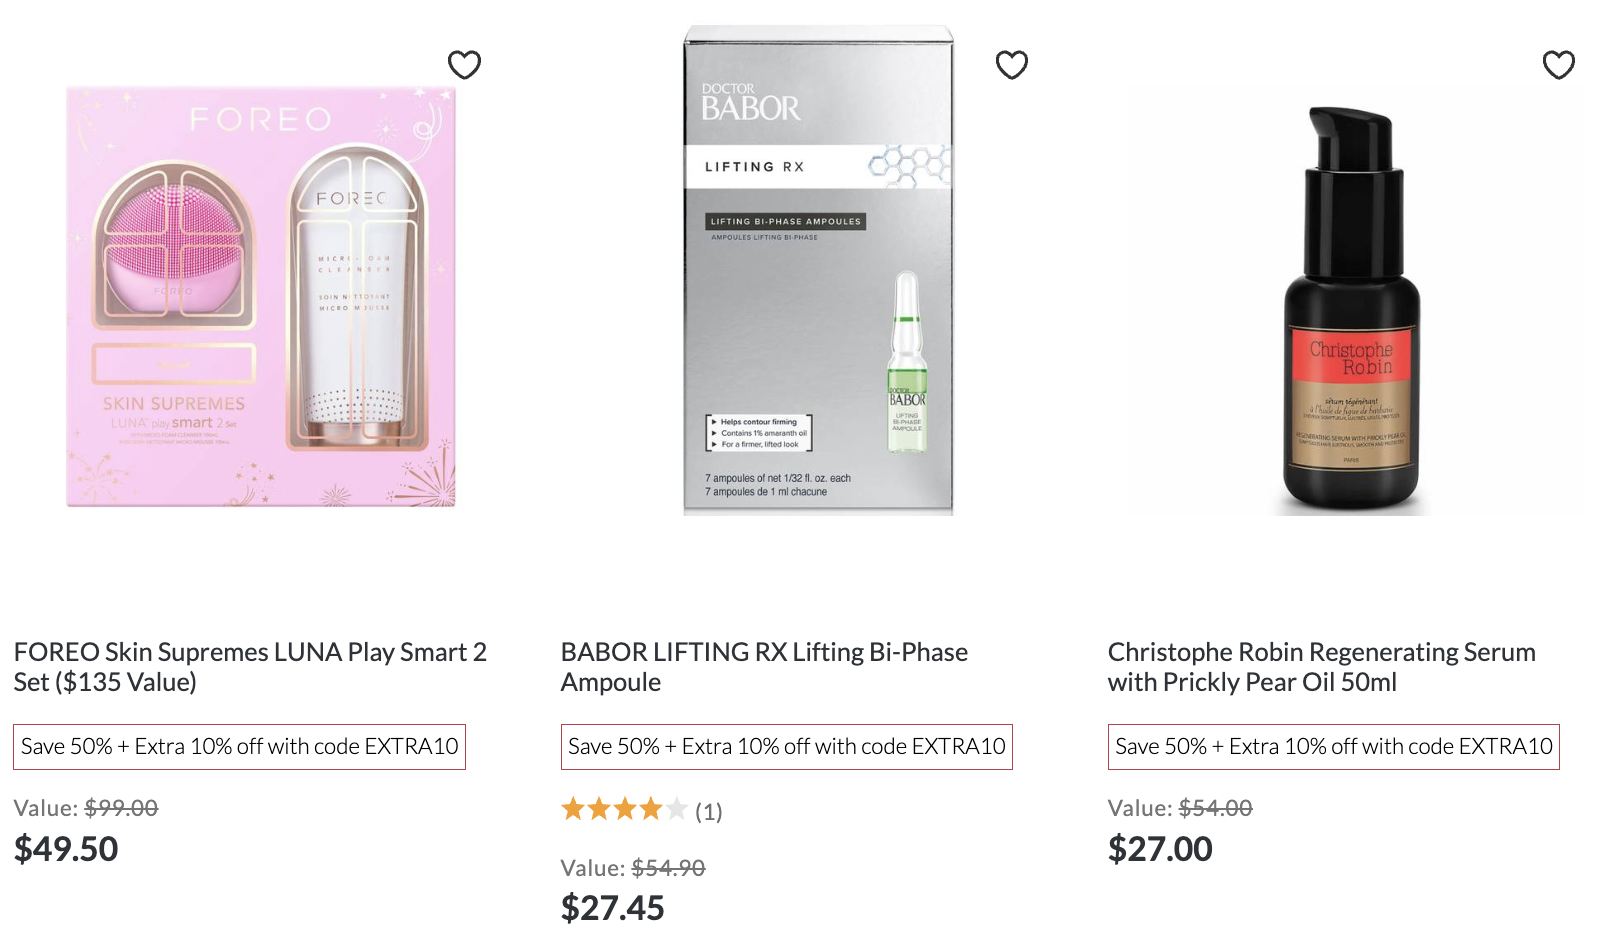Click the EXTRA10 promo badge under Christophe Robin
This screenshot has height=936, width=1622.
coord(1333,747)
